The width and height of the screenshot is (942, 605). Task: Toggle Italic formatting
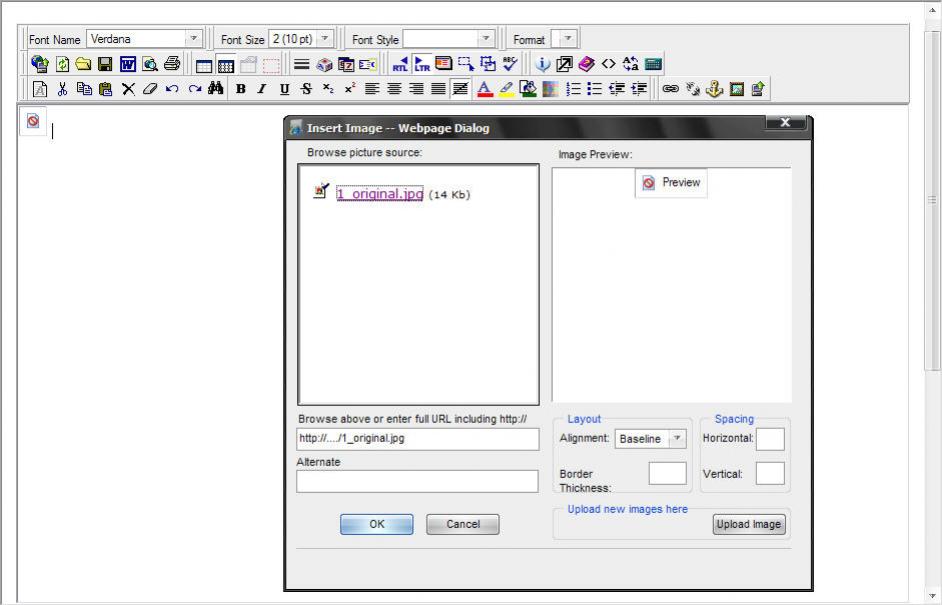click(262, 89)
